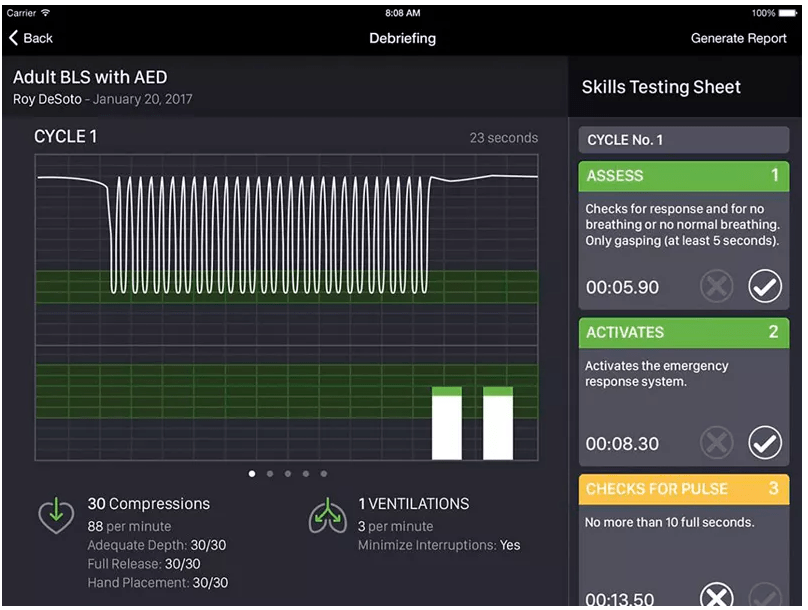Check the ACTIVATES step as passed
Screen dimensions: 808x610
click(765, 442)
